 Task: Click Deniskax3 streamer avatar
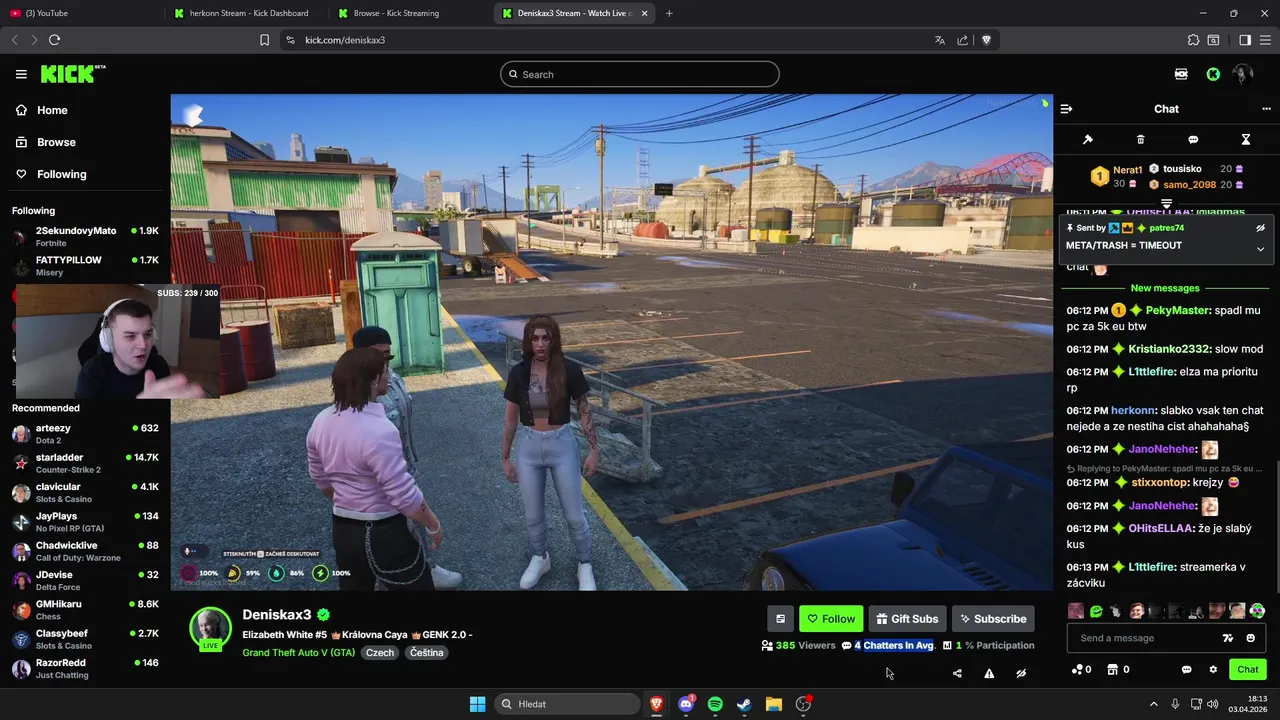click(211, 628)
